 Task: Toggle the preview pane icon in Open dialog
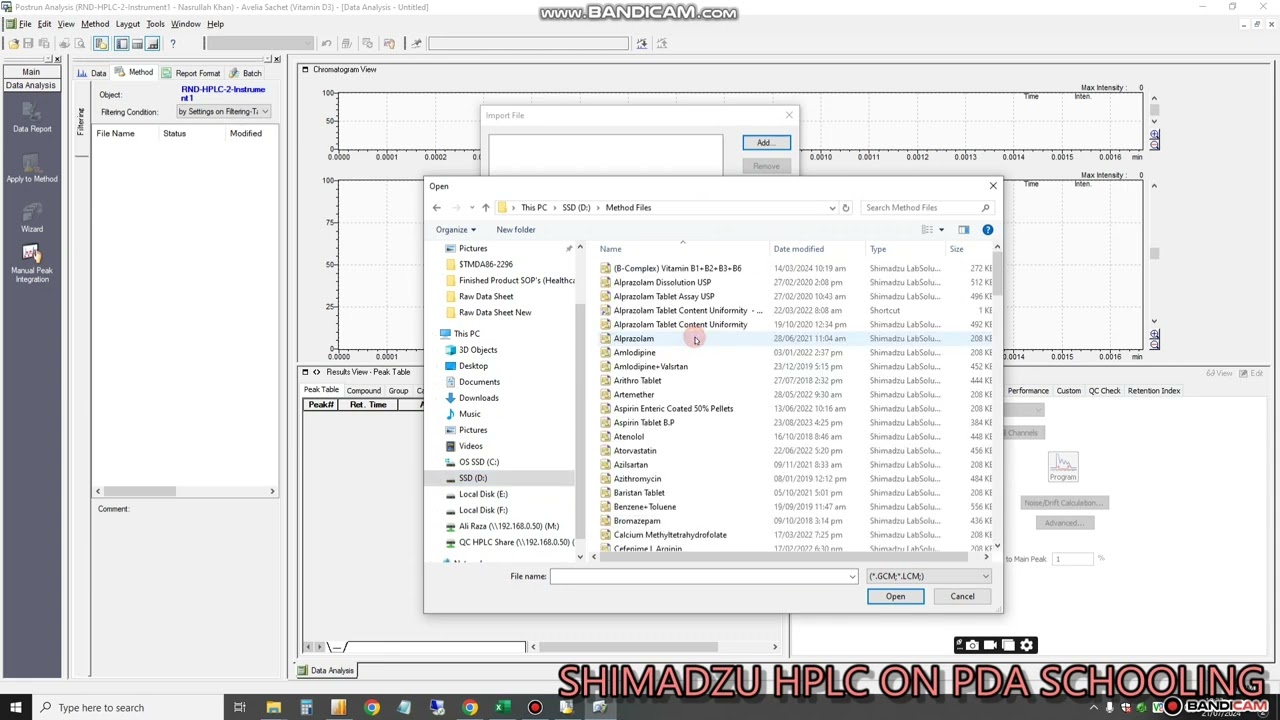(964, 230)
